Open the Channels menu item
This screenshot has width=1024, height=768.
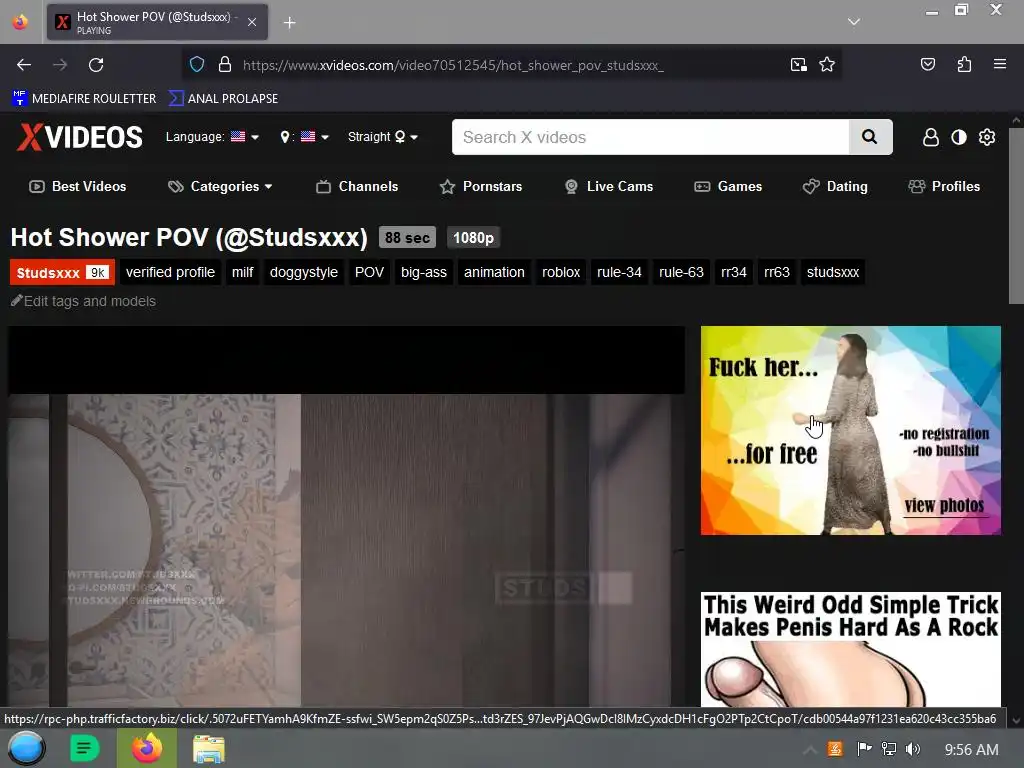pyautogui.click(x=357, y=187)
